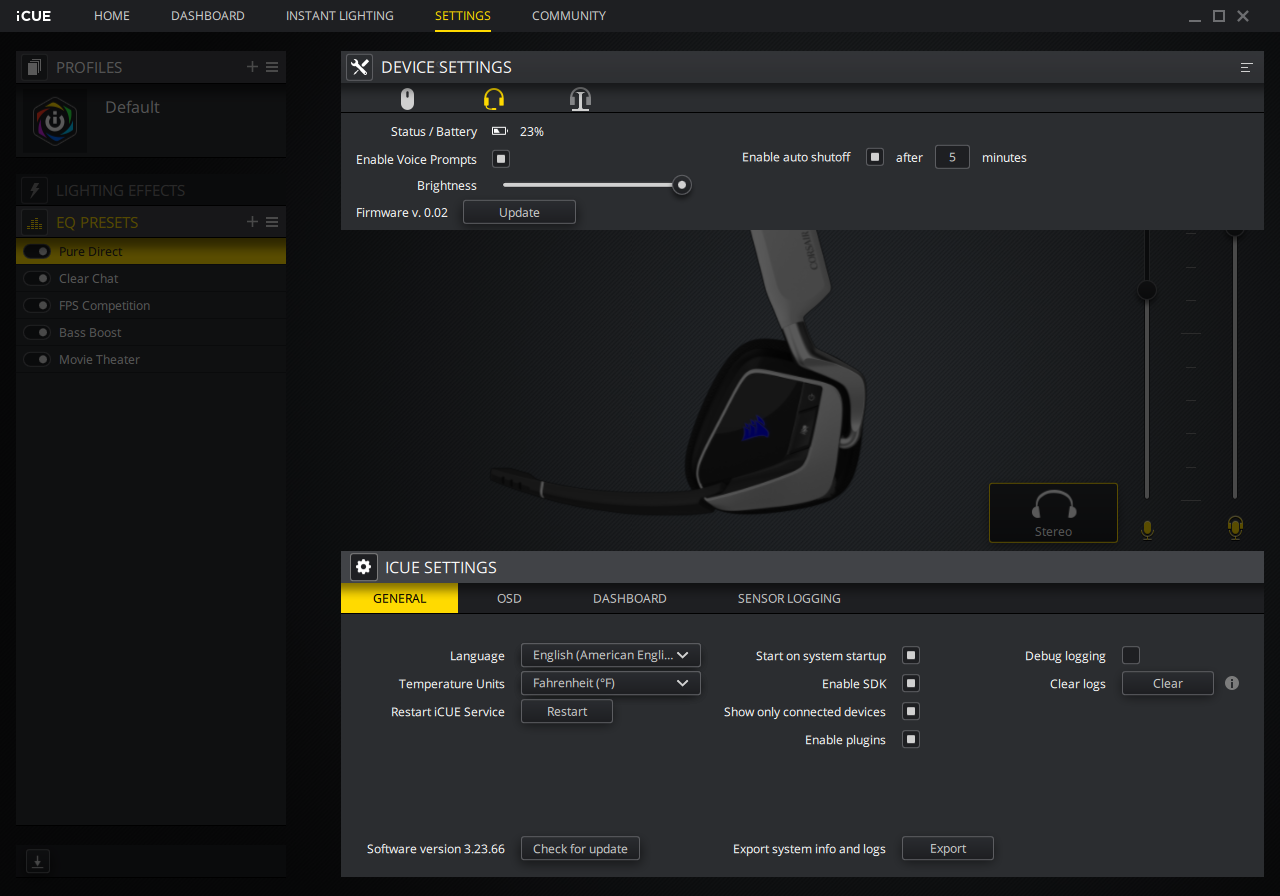Click the "LIGHTING EFFECTS" header text
The image size is (1280, 896).
point(120,190)
